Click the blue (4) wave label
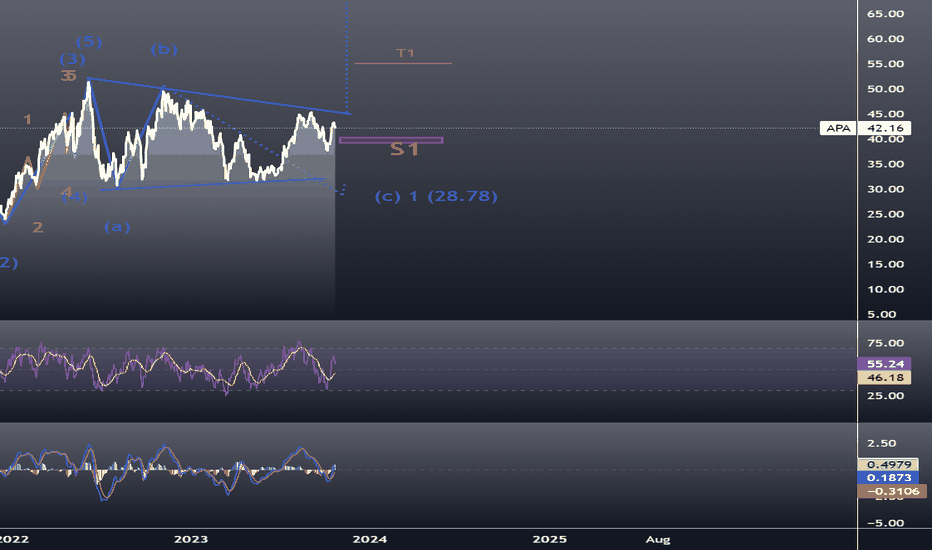The height and width of the screenshot is (550, 932). tap(75, 197)
